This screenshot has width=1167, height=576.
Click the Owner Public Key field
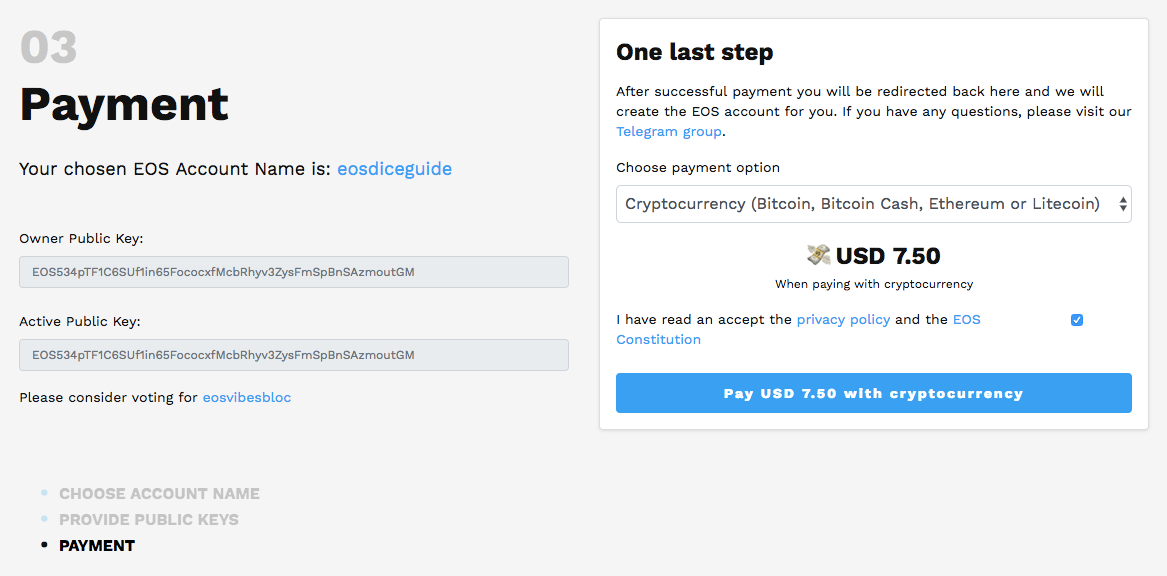(x=293, y=271)
